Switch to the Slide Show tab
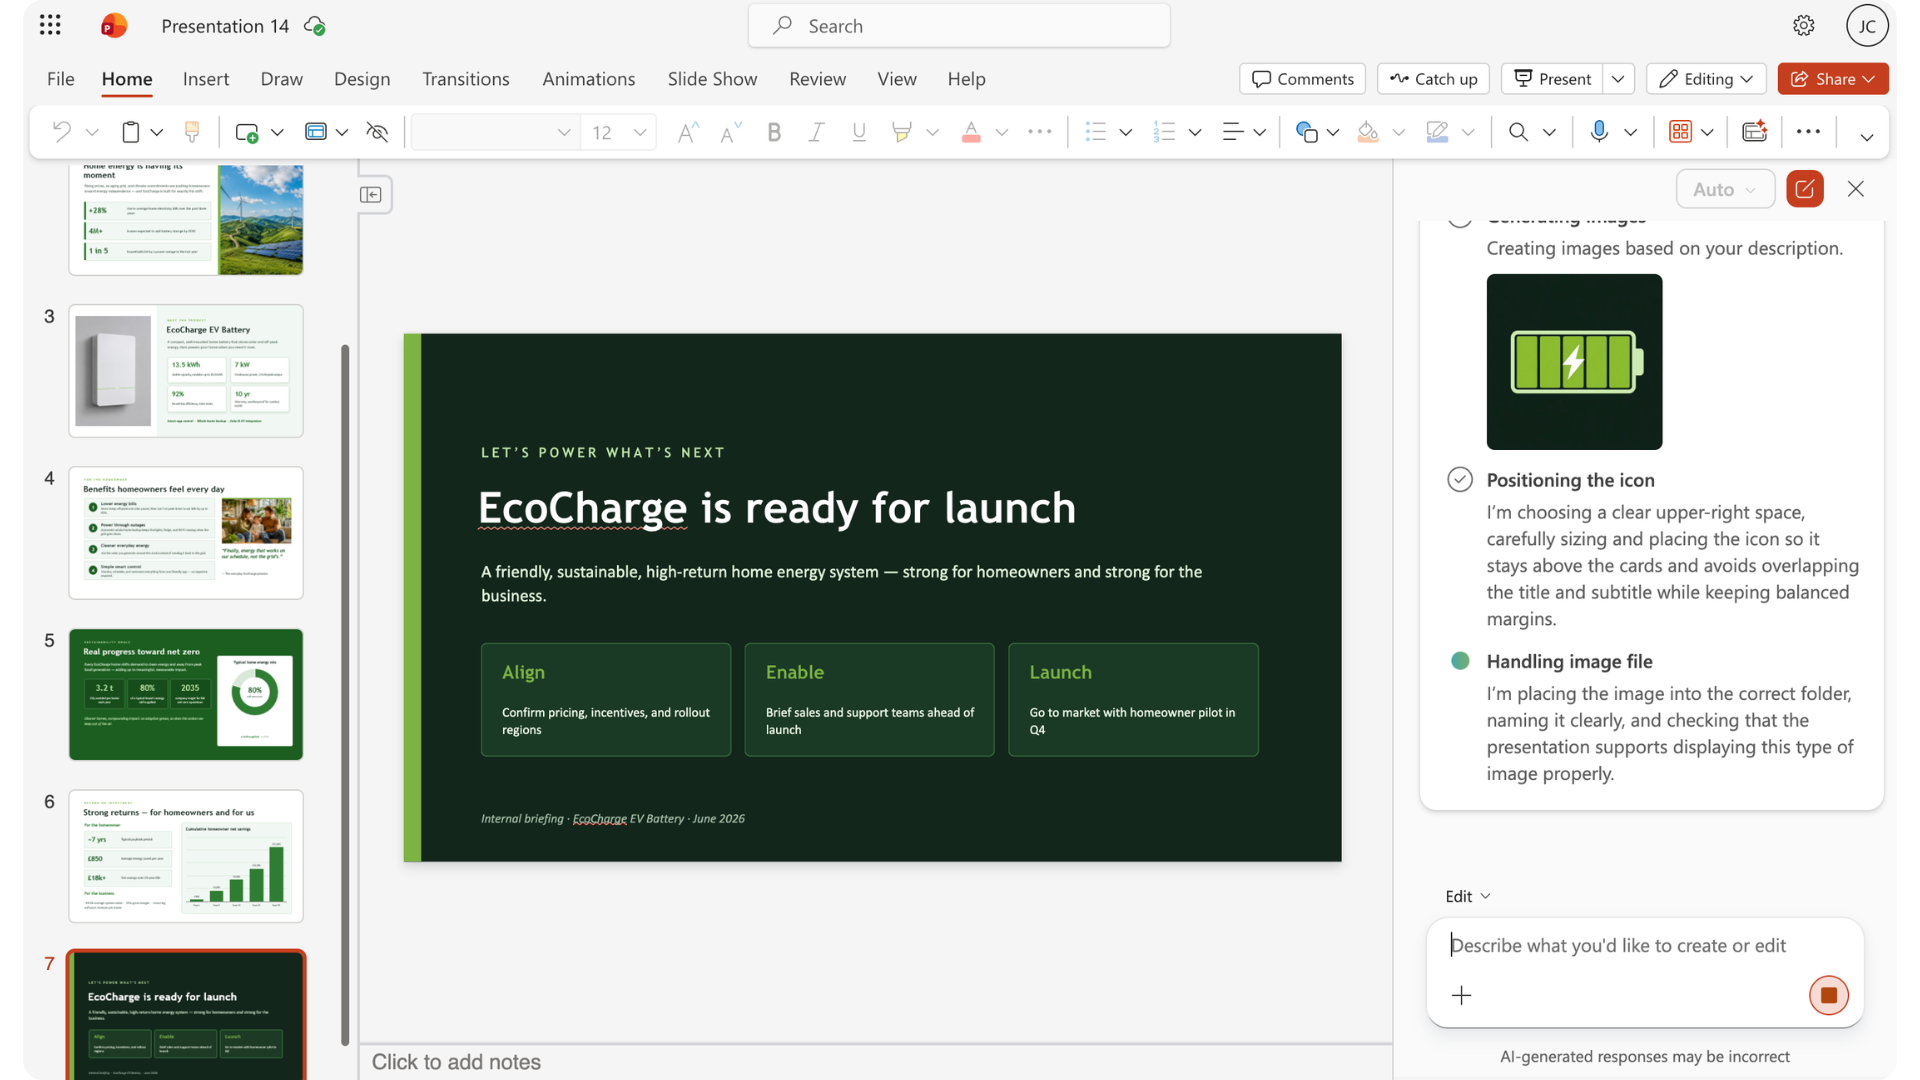Screen dimensions: 1920x1080 [712, 79]
